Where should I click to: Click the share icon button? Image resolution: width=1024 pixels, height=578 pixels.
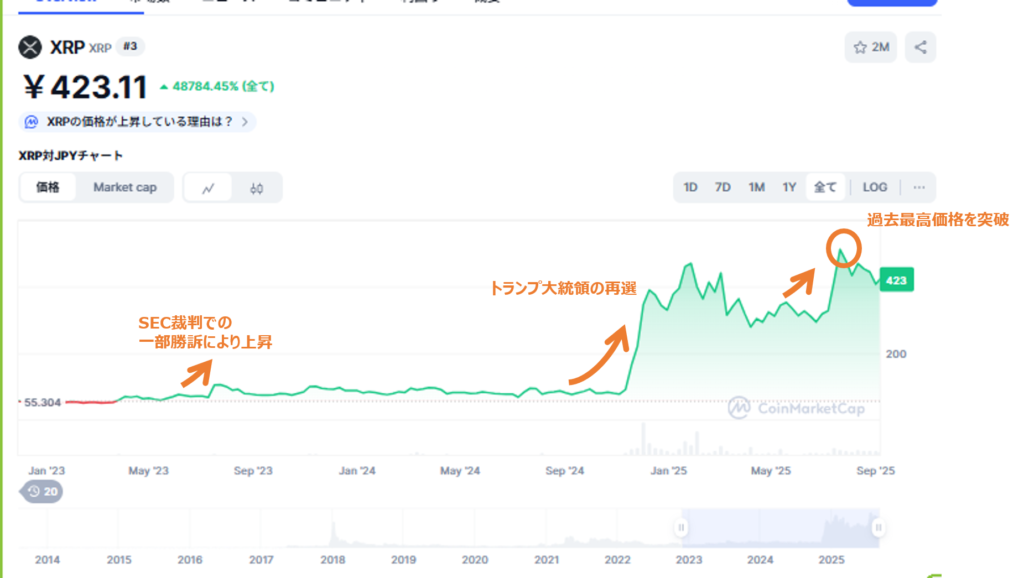(x=921, y=47)
